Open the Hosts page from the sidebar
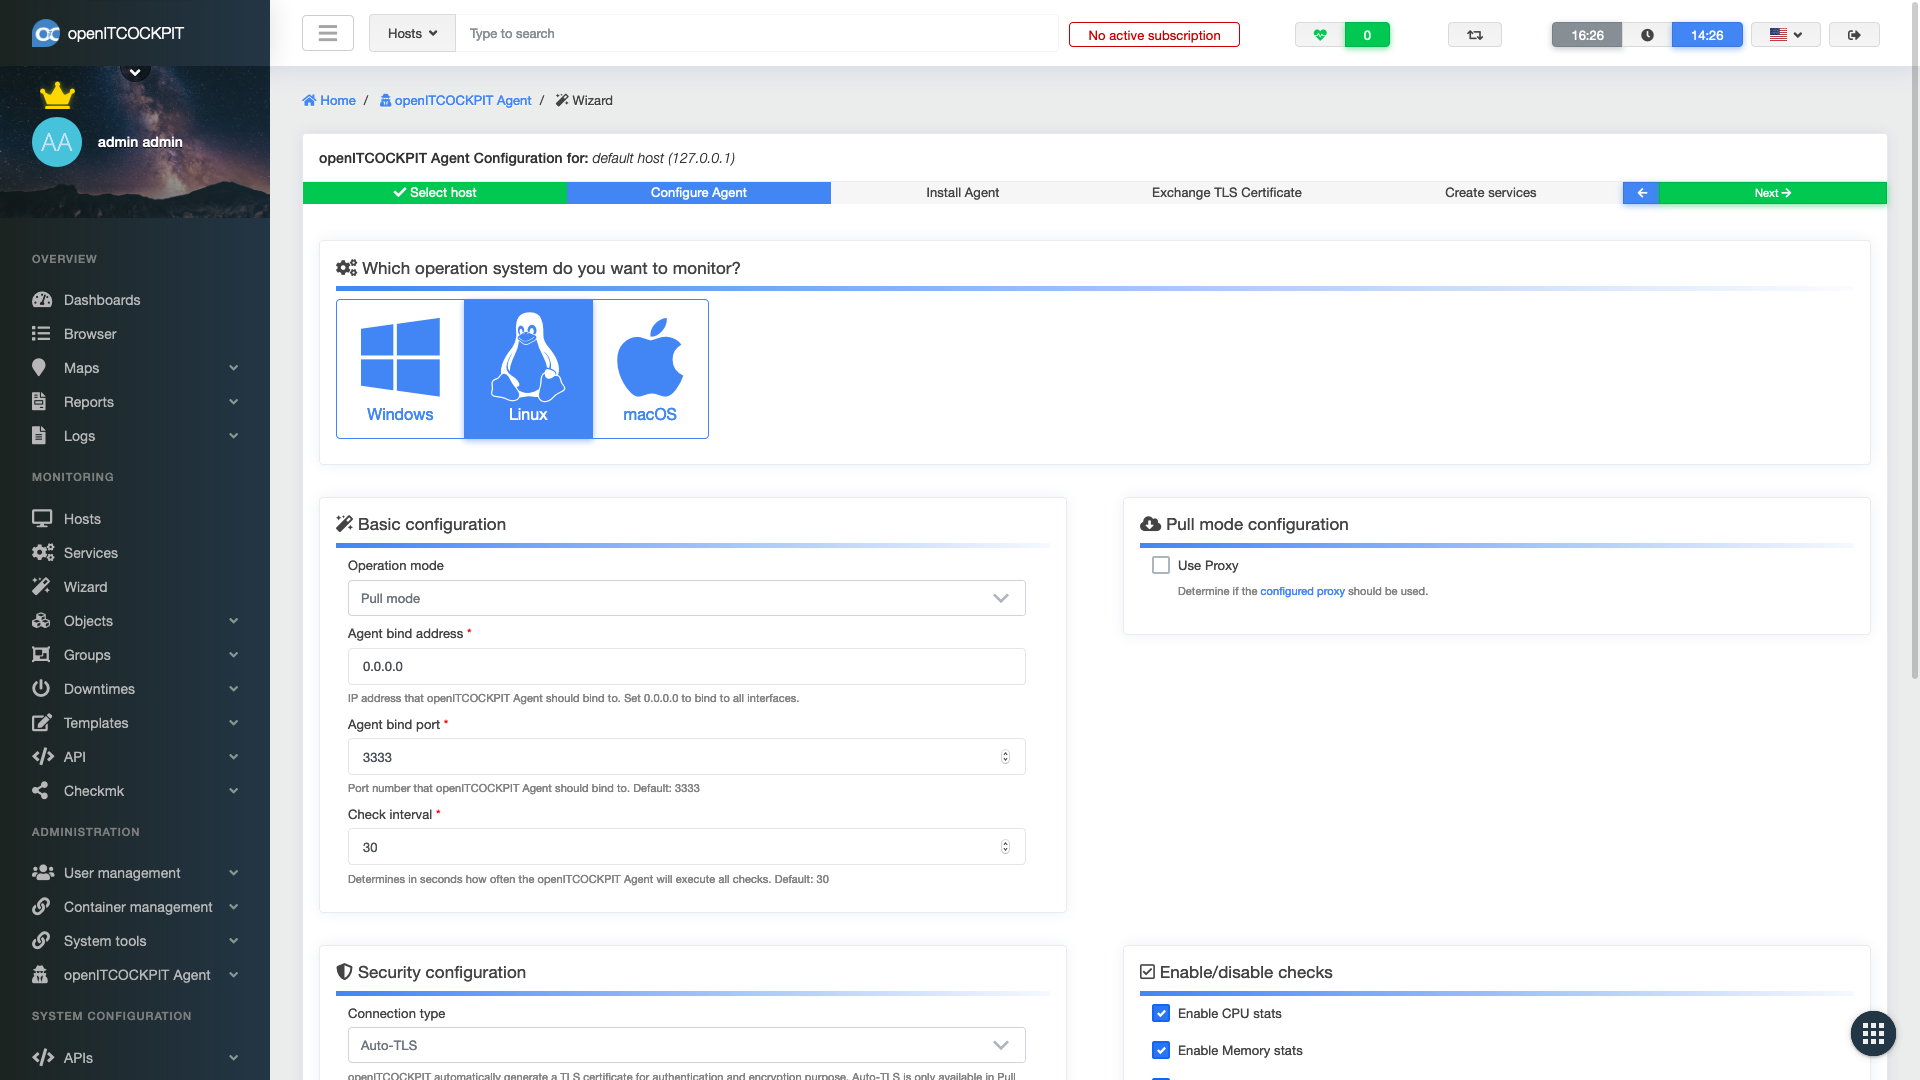 pos(82,518)
